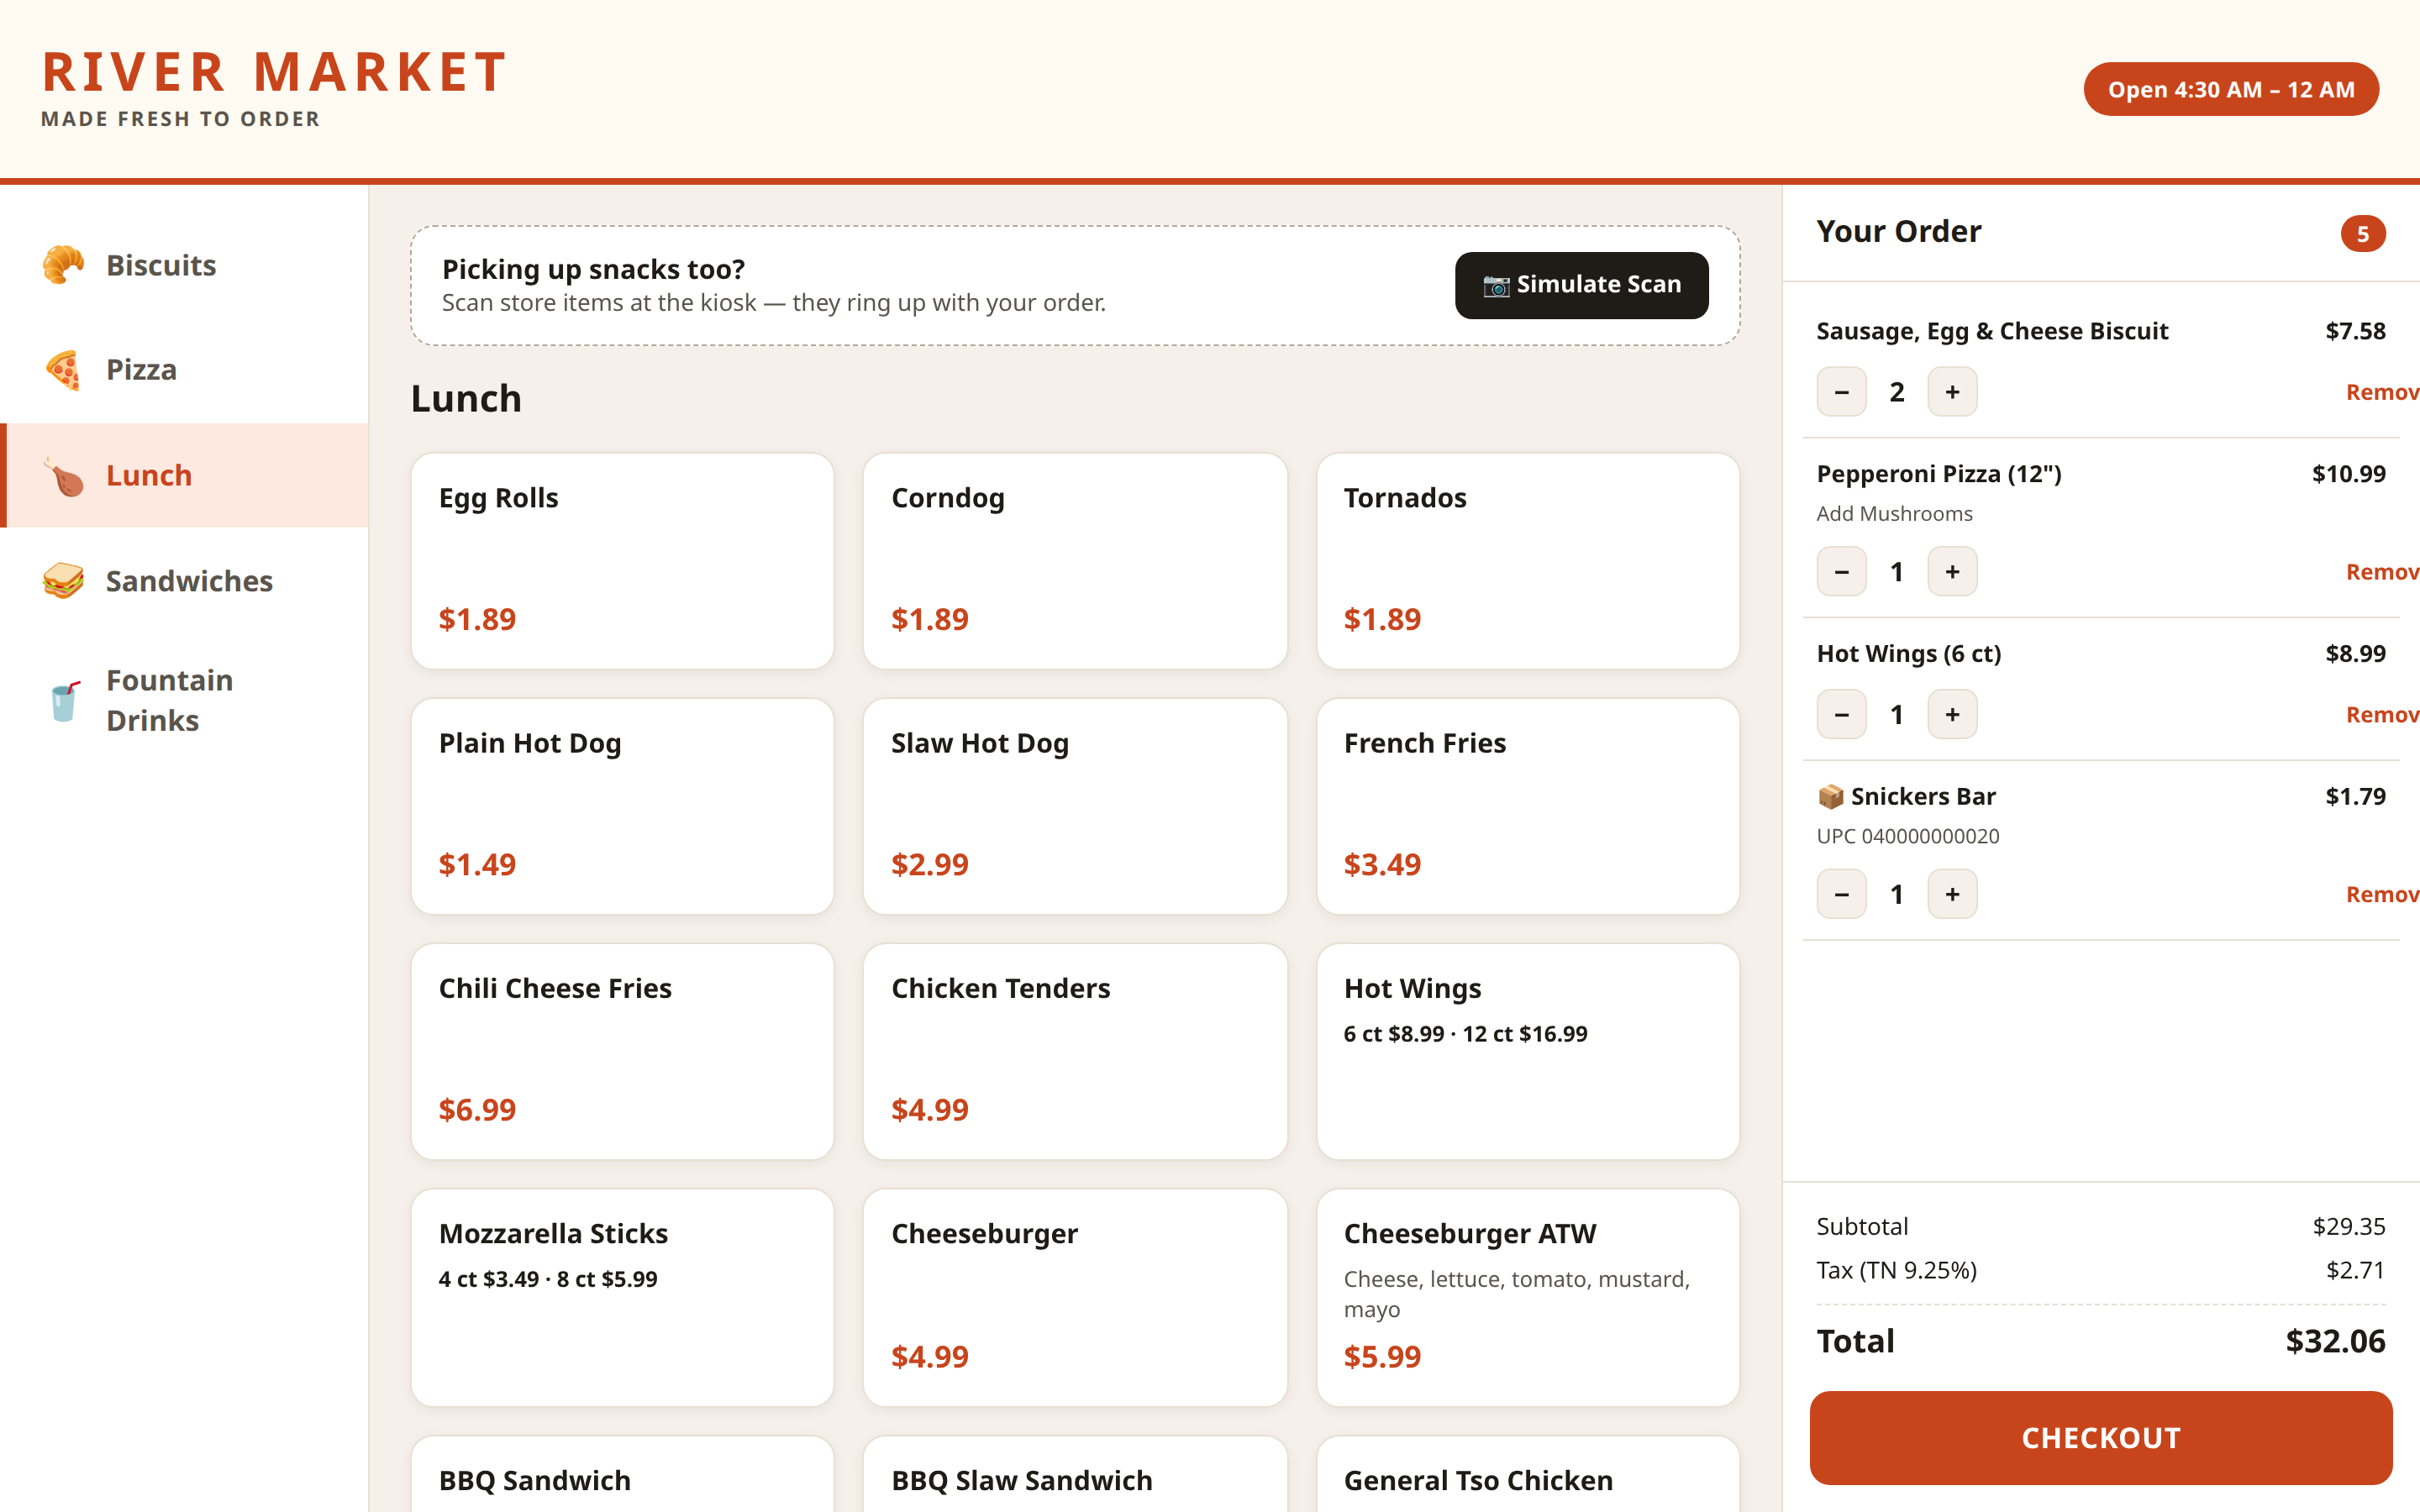This screenshot has width=2420, height=1512.
Task: Select the Corndog menu card
Action: point(1075,561)
